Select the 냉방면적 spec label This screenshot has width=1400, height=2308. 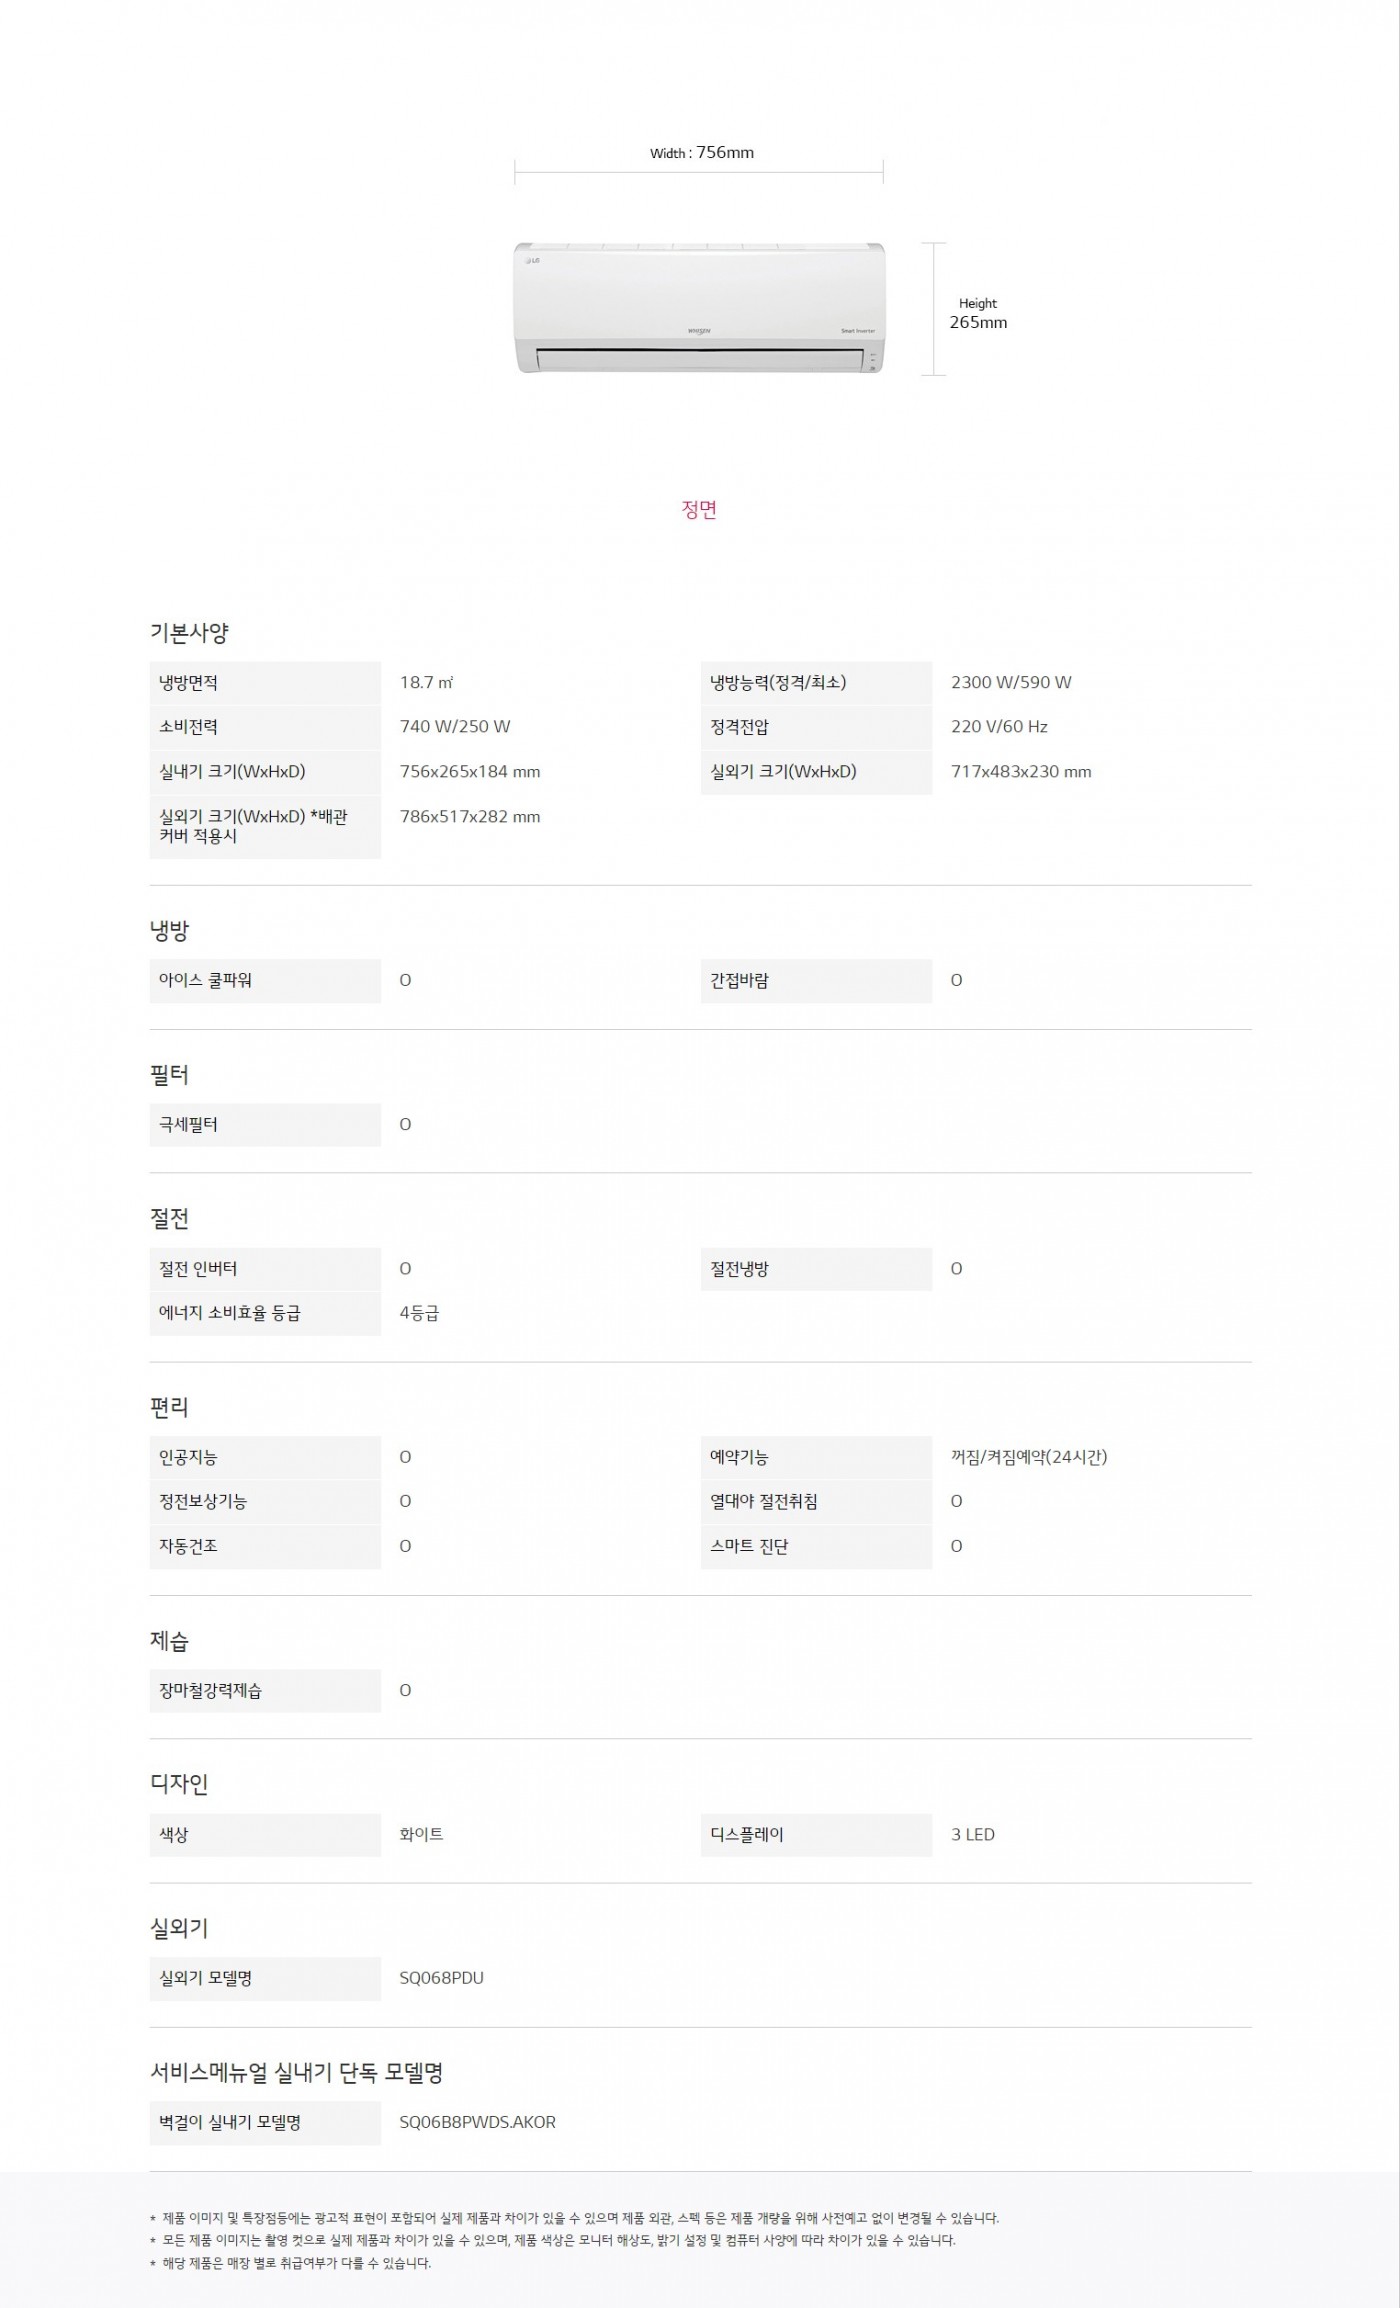click(188, 683)
